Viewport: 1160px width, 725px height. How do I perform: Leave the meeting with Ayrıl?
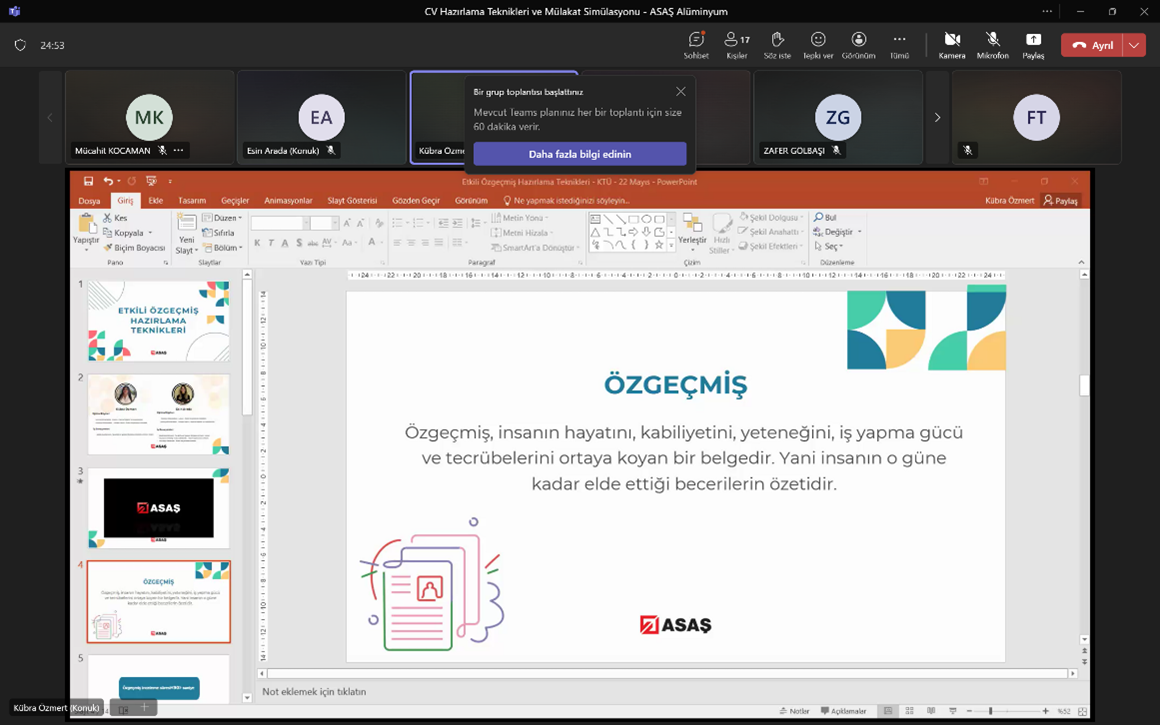tap(1092, 45)
